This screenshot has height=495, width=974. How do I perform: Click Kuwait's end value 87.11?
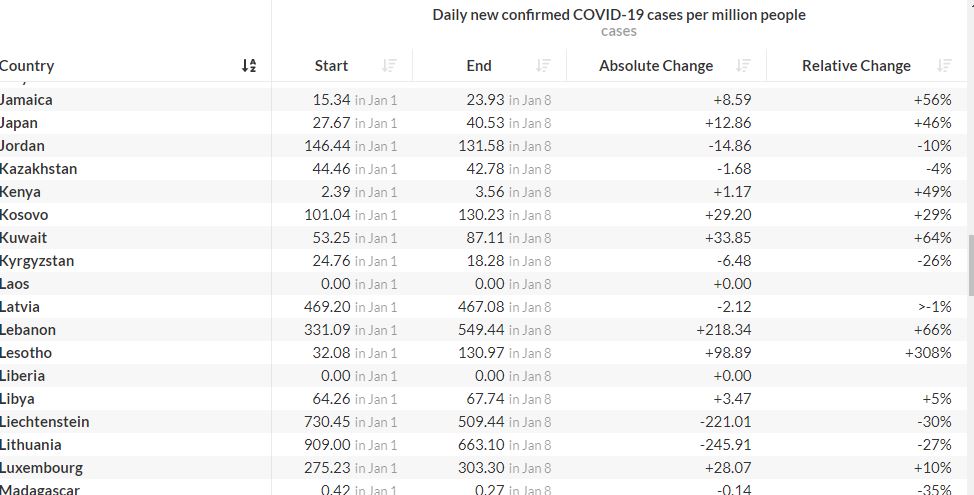[485, 237]
